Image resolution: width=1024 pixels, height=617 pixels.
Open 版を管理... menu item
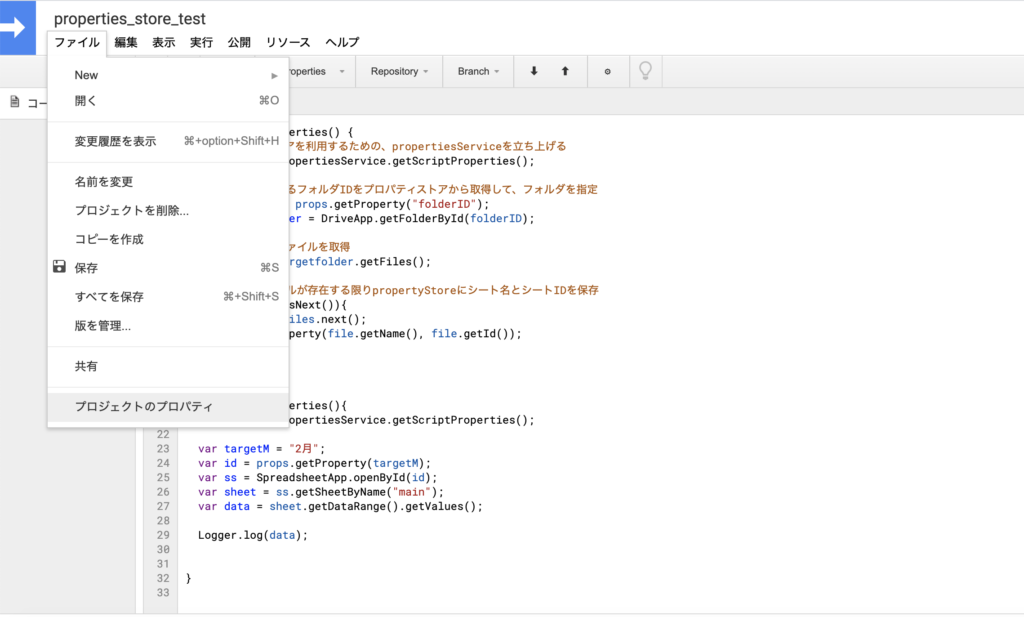point(168,325)
